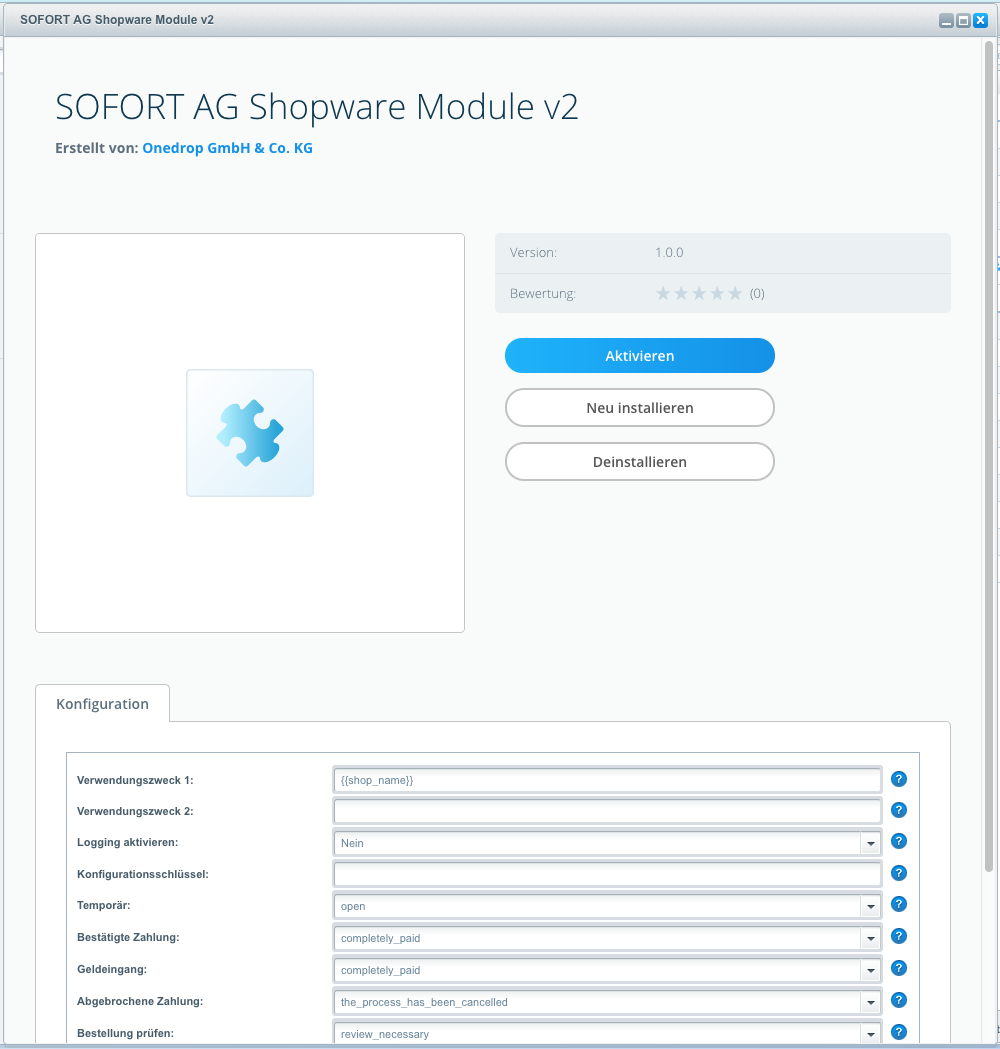Click help icon for Bestätigte Zahlung
Image resolution: width=1000 pixels, height=1049 pixels.
tap(898, 937)
